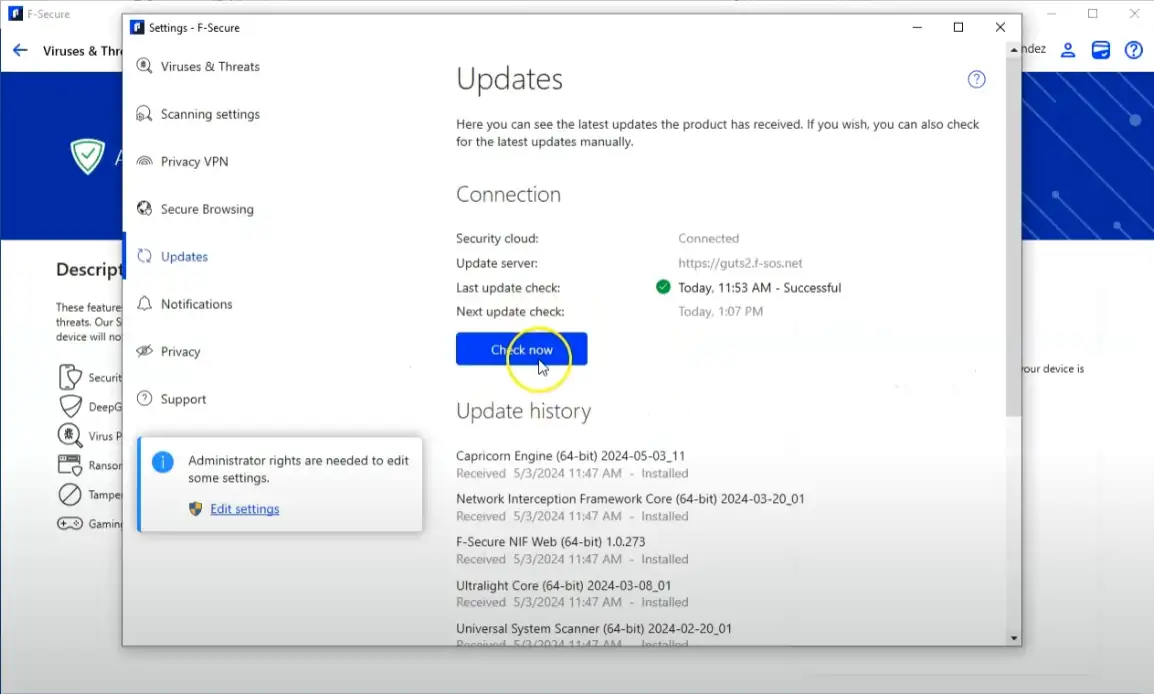The height and width of the screenshot is (694, 1154).
Task: Open help via the Updates page question icon
Action: (x=976, y=80)
